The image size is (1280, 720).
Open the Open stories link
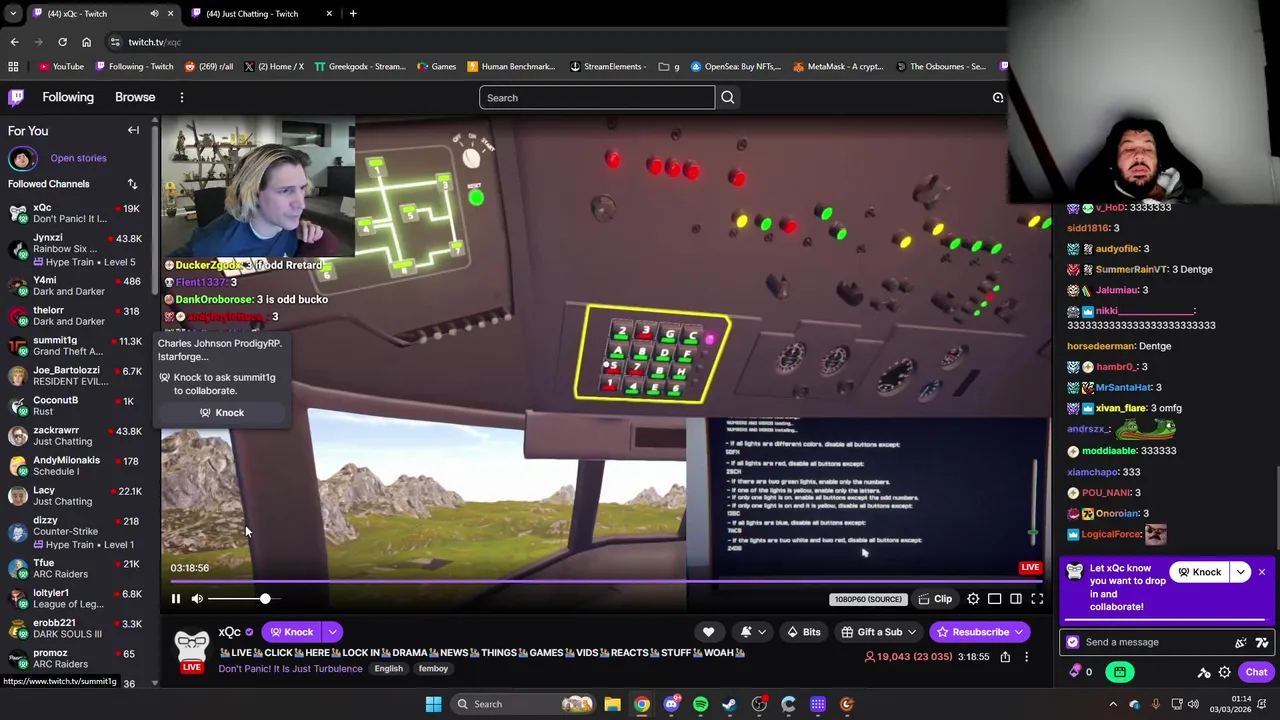[x=78, y=158]
